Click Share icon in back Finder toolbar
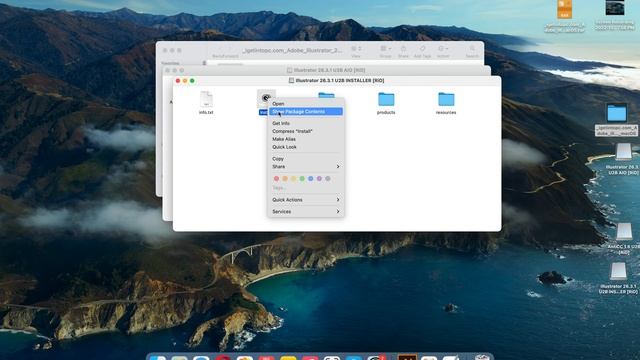Viewport: 640px width, 360px height. coord(403,49)
